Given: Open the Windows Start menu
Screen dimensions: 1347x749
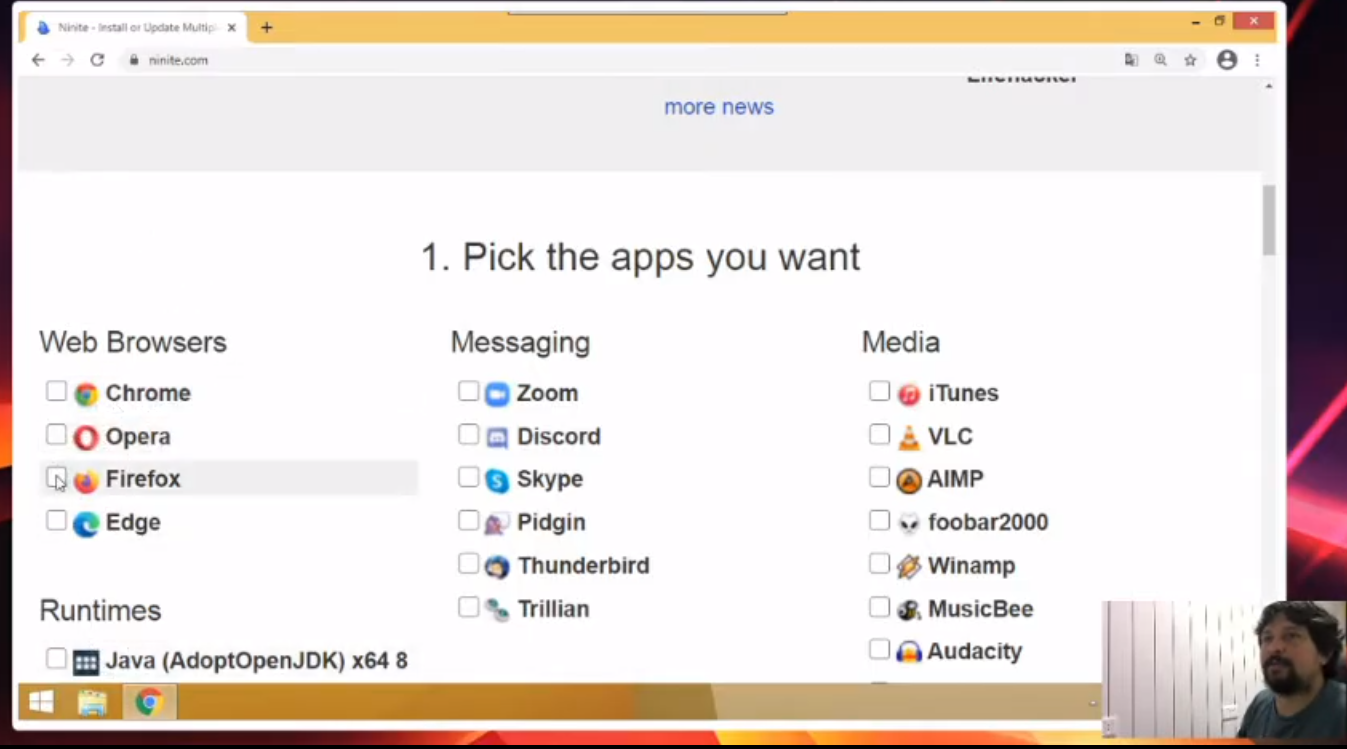Looking at the screenshot, I should click(x=41, y=702).
